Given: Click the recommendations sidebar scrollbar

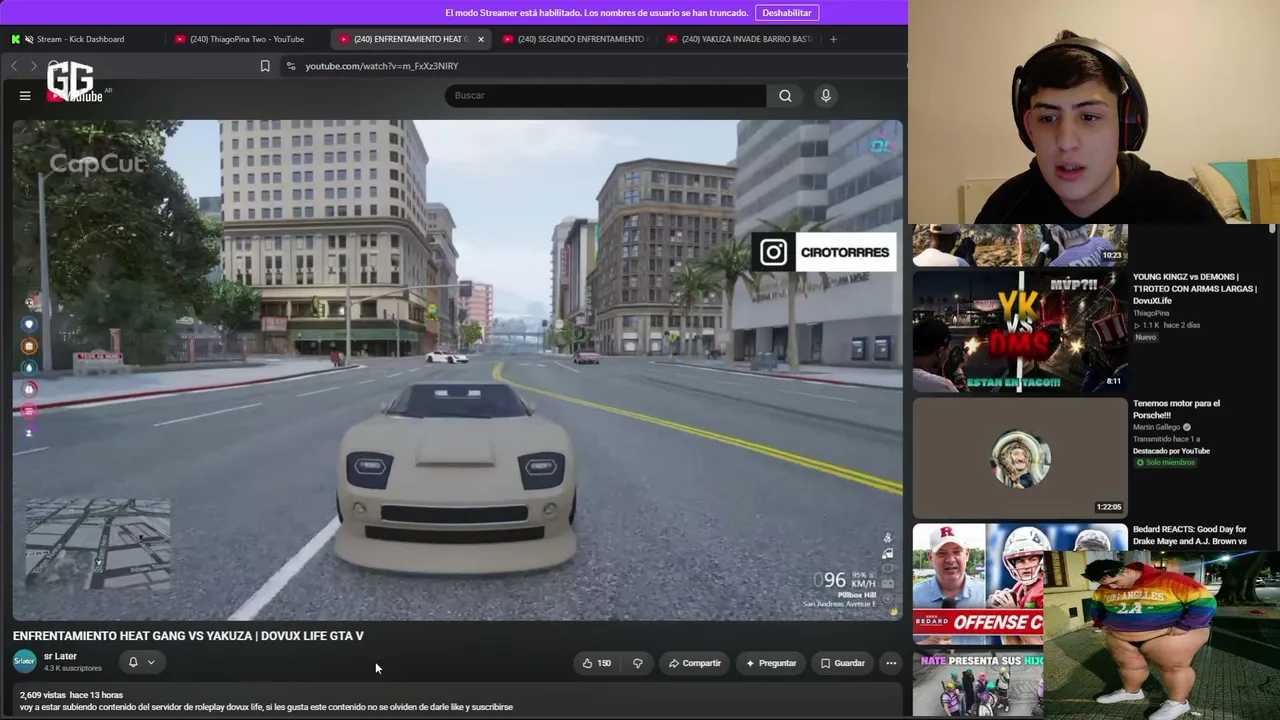Looking at the screenshot, I should 1272,230.
